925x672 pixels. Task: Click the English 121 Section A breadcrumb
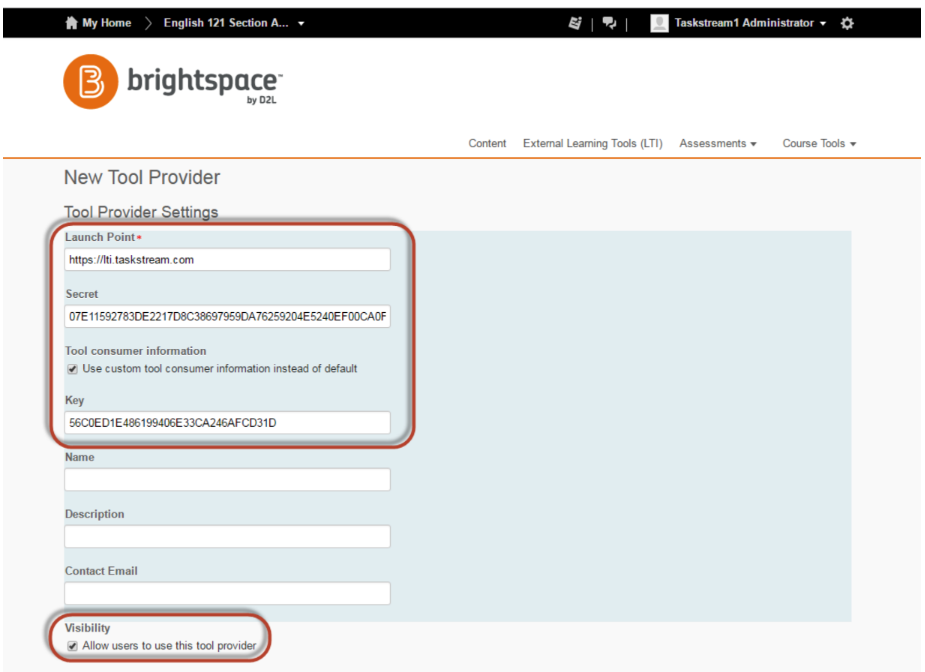[x=226, y=23]
